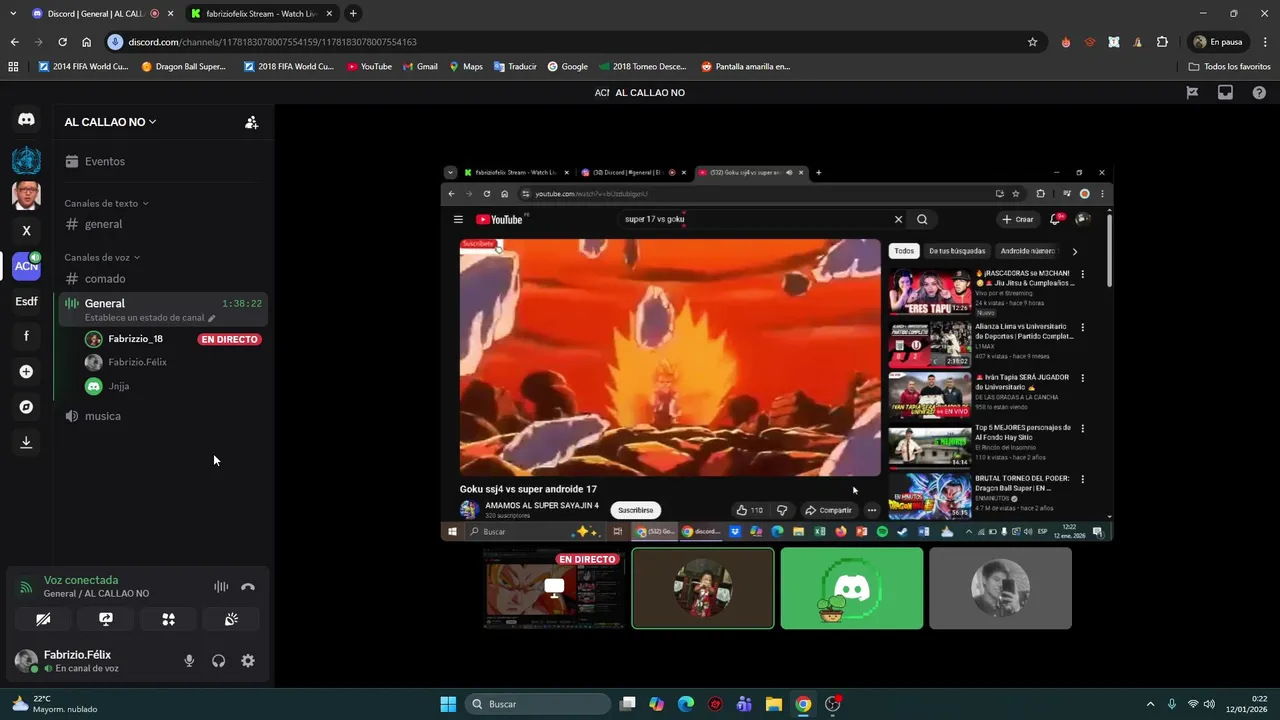The image size is (1280, 720).
Task: Click Add a Server plus icon
Action: (26, 372)
